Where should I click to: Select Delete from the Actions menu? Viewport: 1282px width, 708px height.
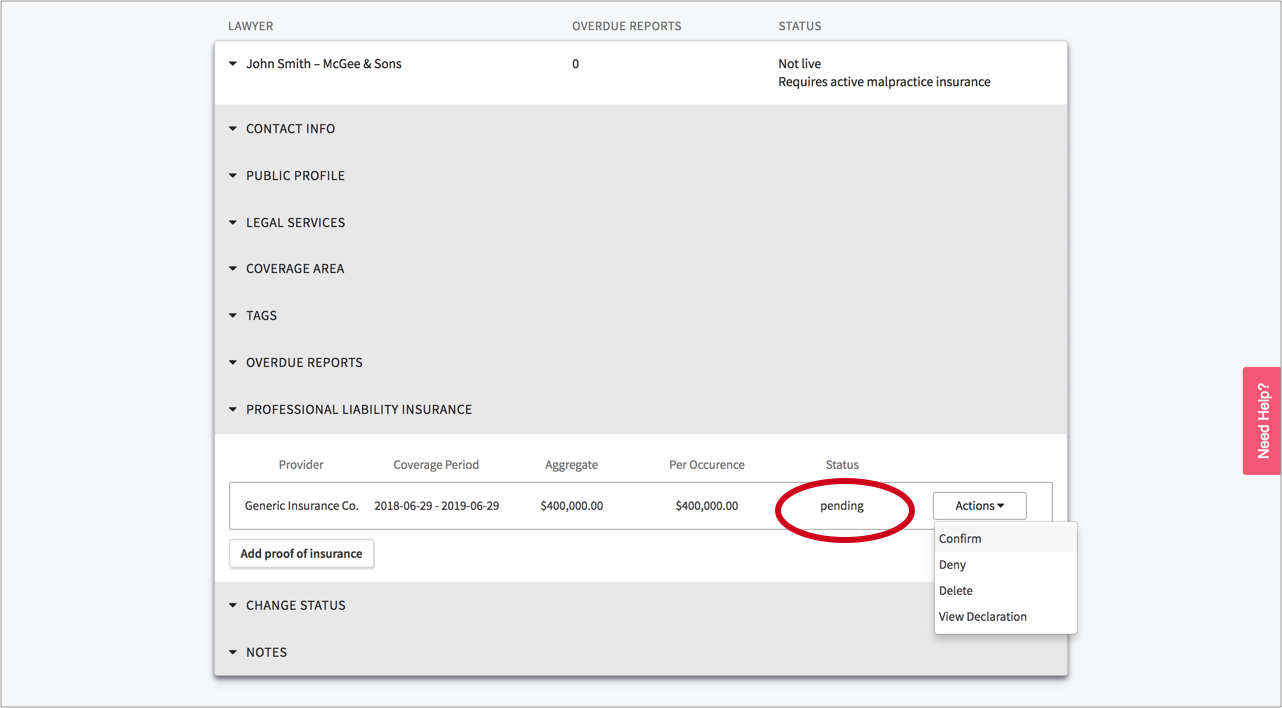955,591
